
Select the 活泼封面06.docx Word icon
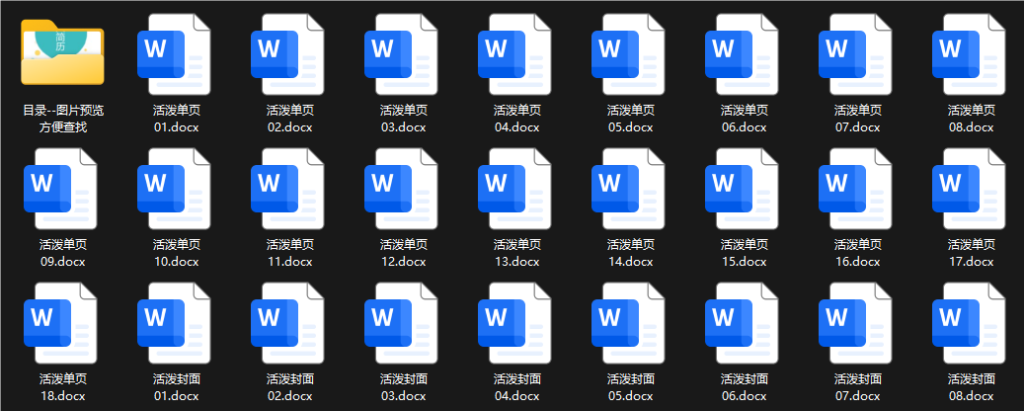[x=742, y=323]
